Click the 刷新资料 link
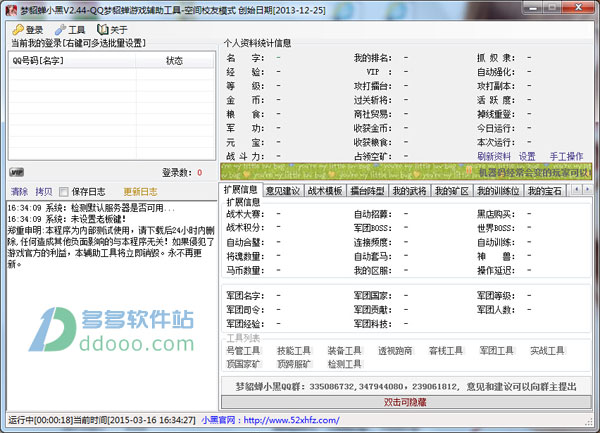Viewport: 600px width, 433px height. [x=494, y=156]
